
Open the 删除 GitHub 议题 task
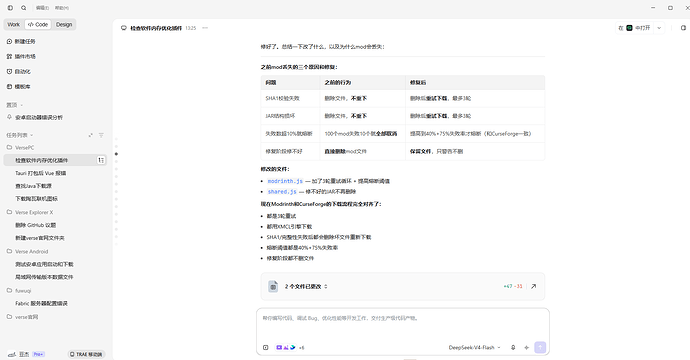(x=36, y=225)
